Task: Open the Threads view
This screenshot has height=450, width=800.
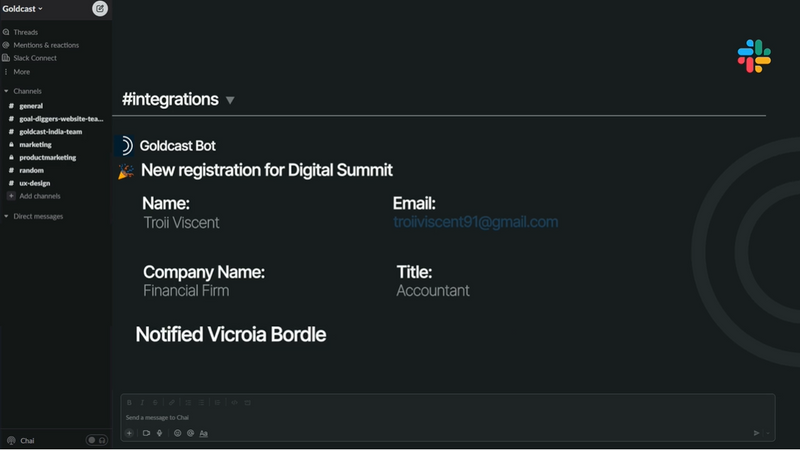Action: [26, 32]
